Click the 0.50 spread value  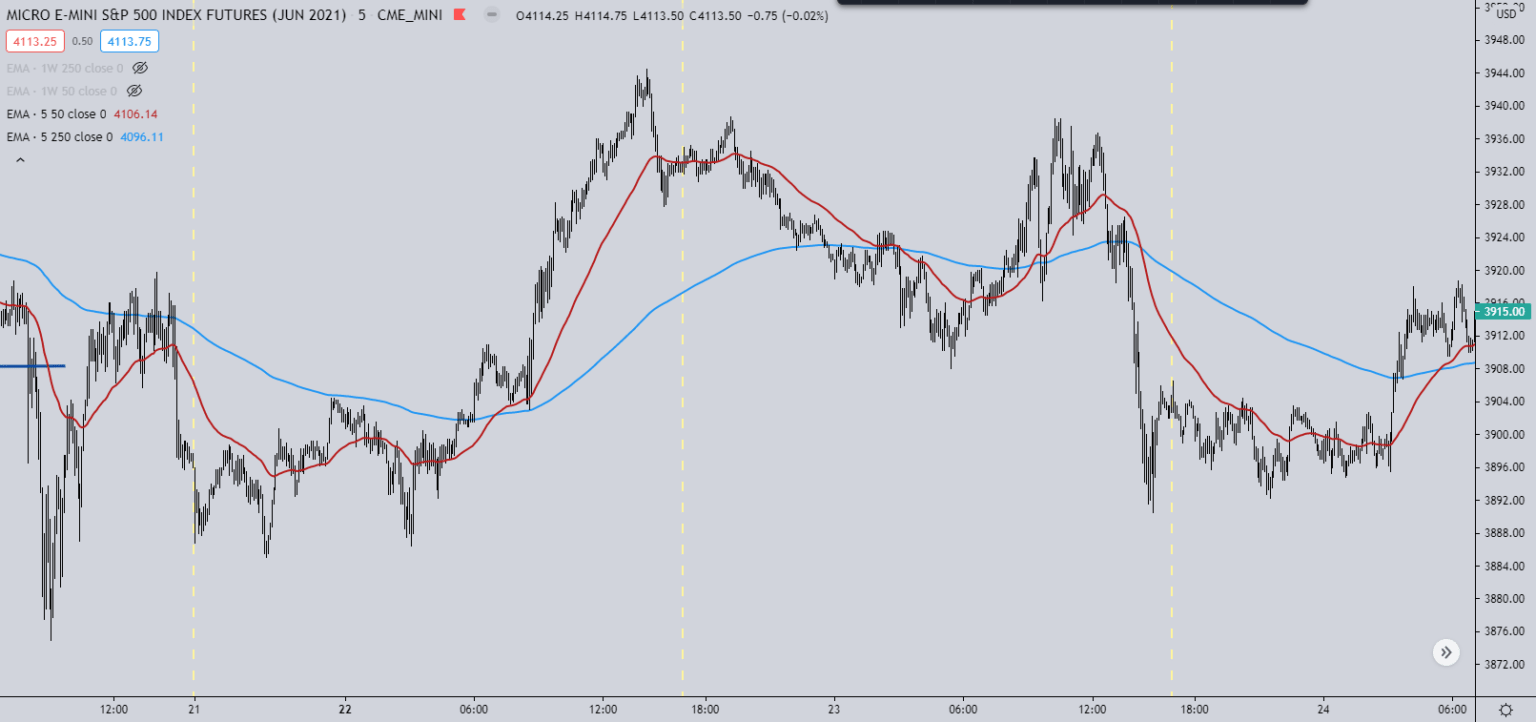83,41
